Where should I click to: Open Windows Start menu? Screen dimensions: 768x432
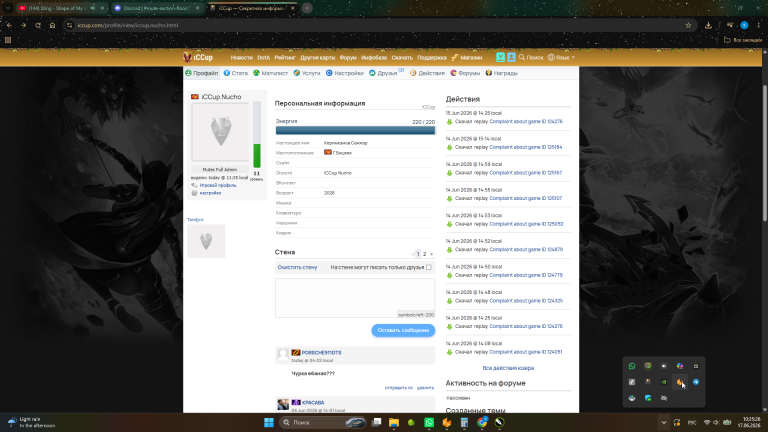269,423
